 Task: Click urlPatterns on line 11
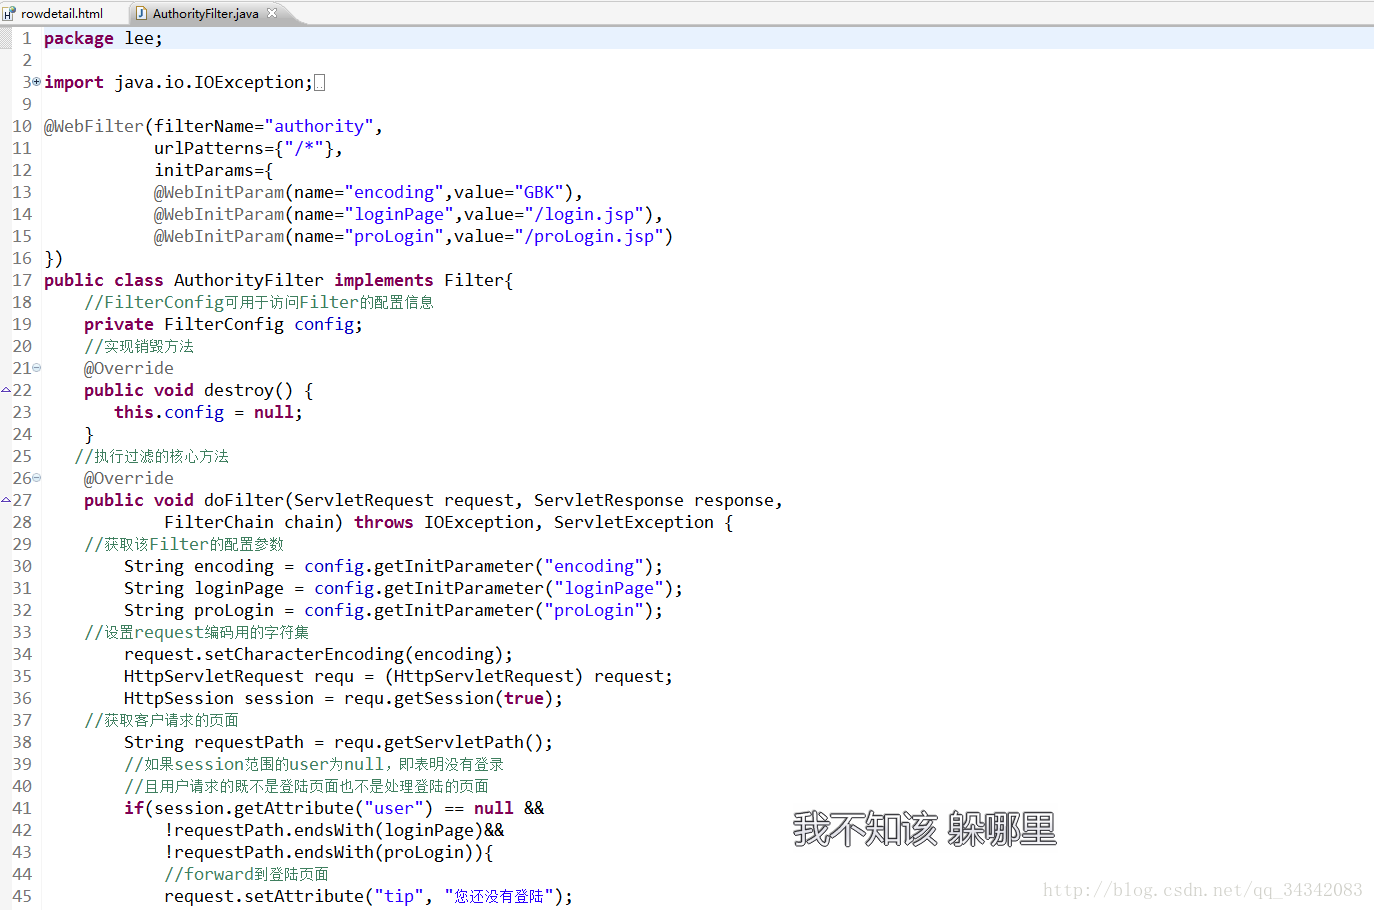(209, 148)
